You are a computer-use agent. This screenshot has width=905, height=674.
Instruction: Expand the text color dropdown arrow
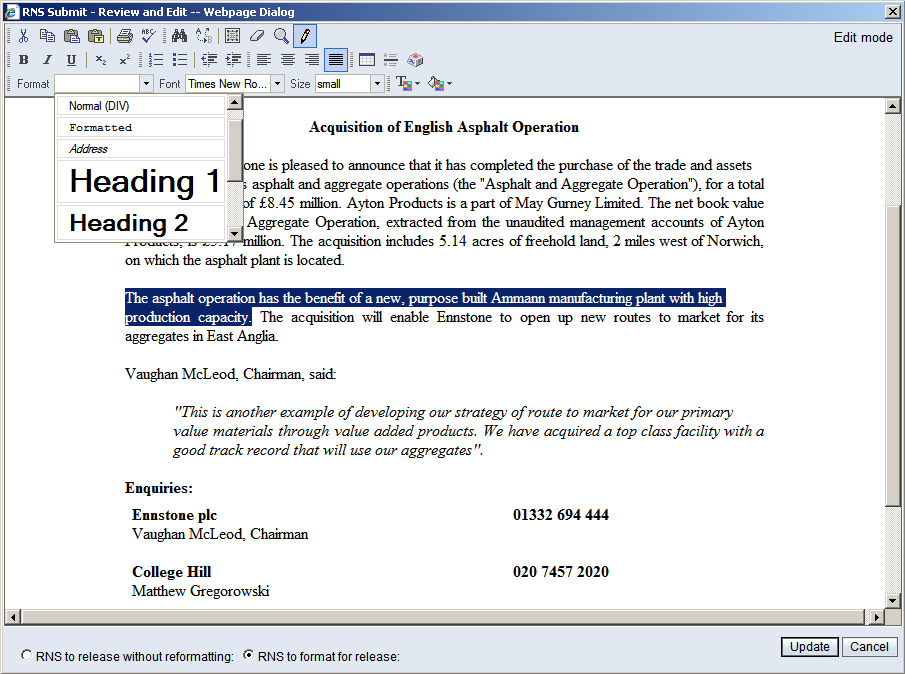[417, 84]
